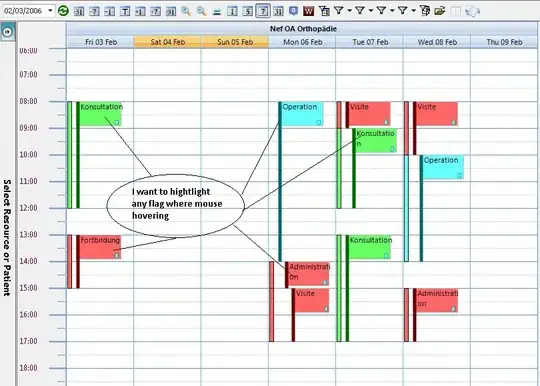Select the Tue 07 Feb day header
The width and height of the screenshot is (540, 386).
[370, 42]
